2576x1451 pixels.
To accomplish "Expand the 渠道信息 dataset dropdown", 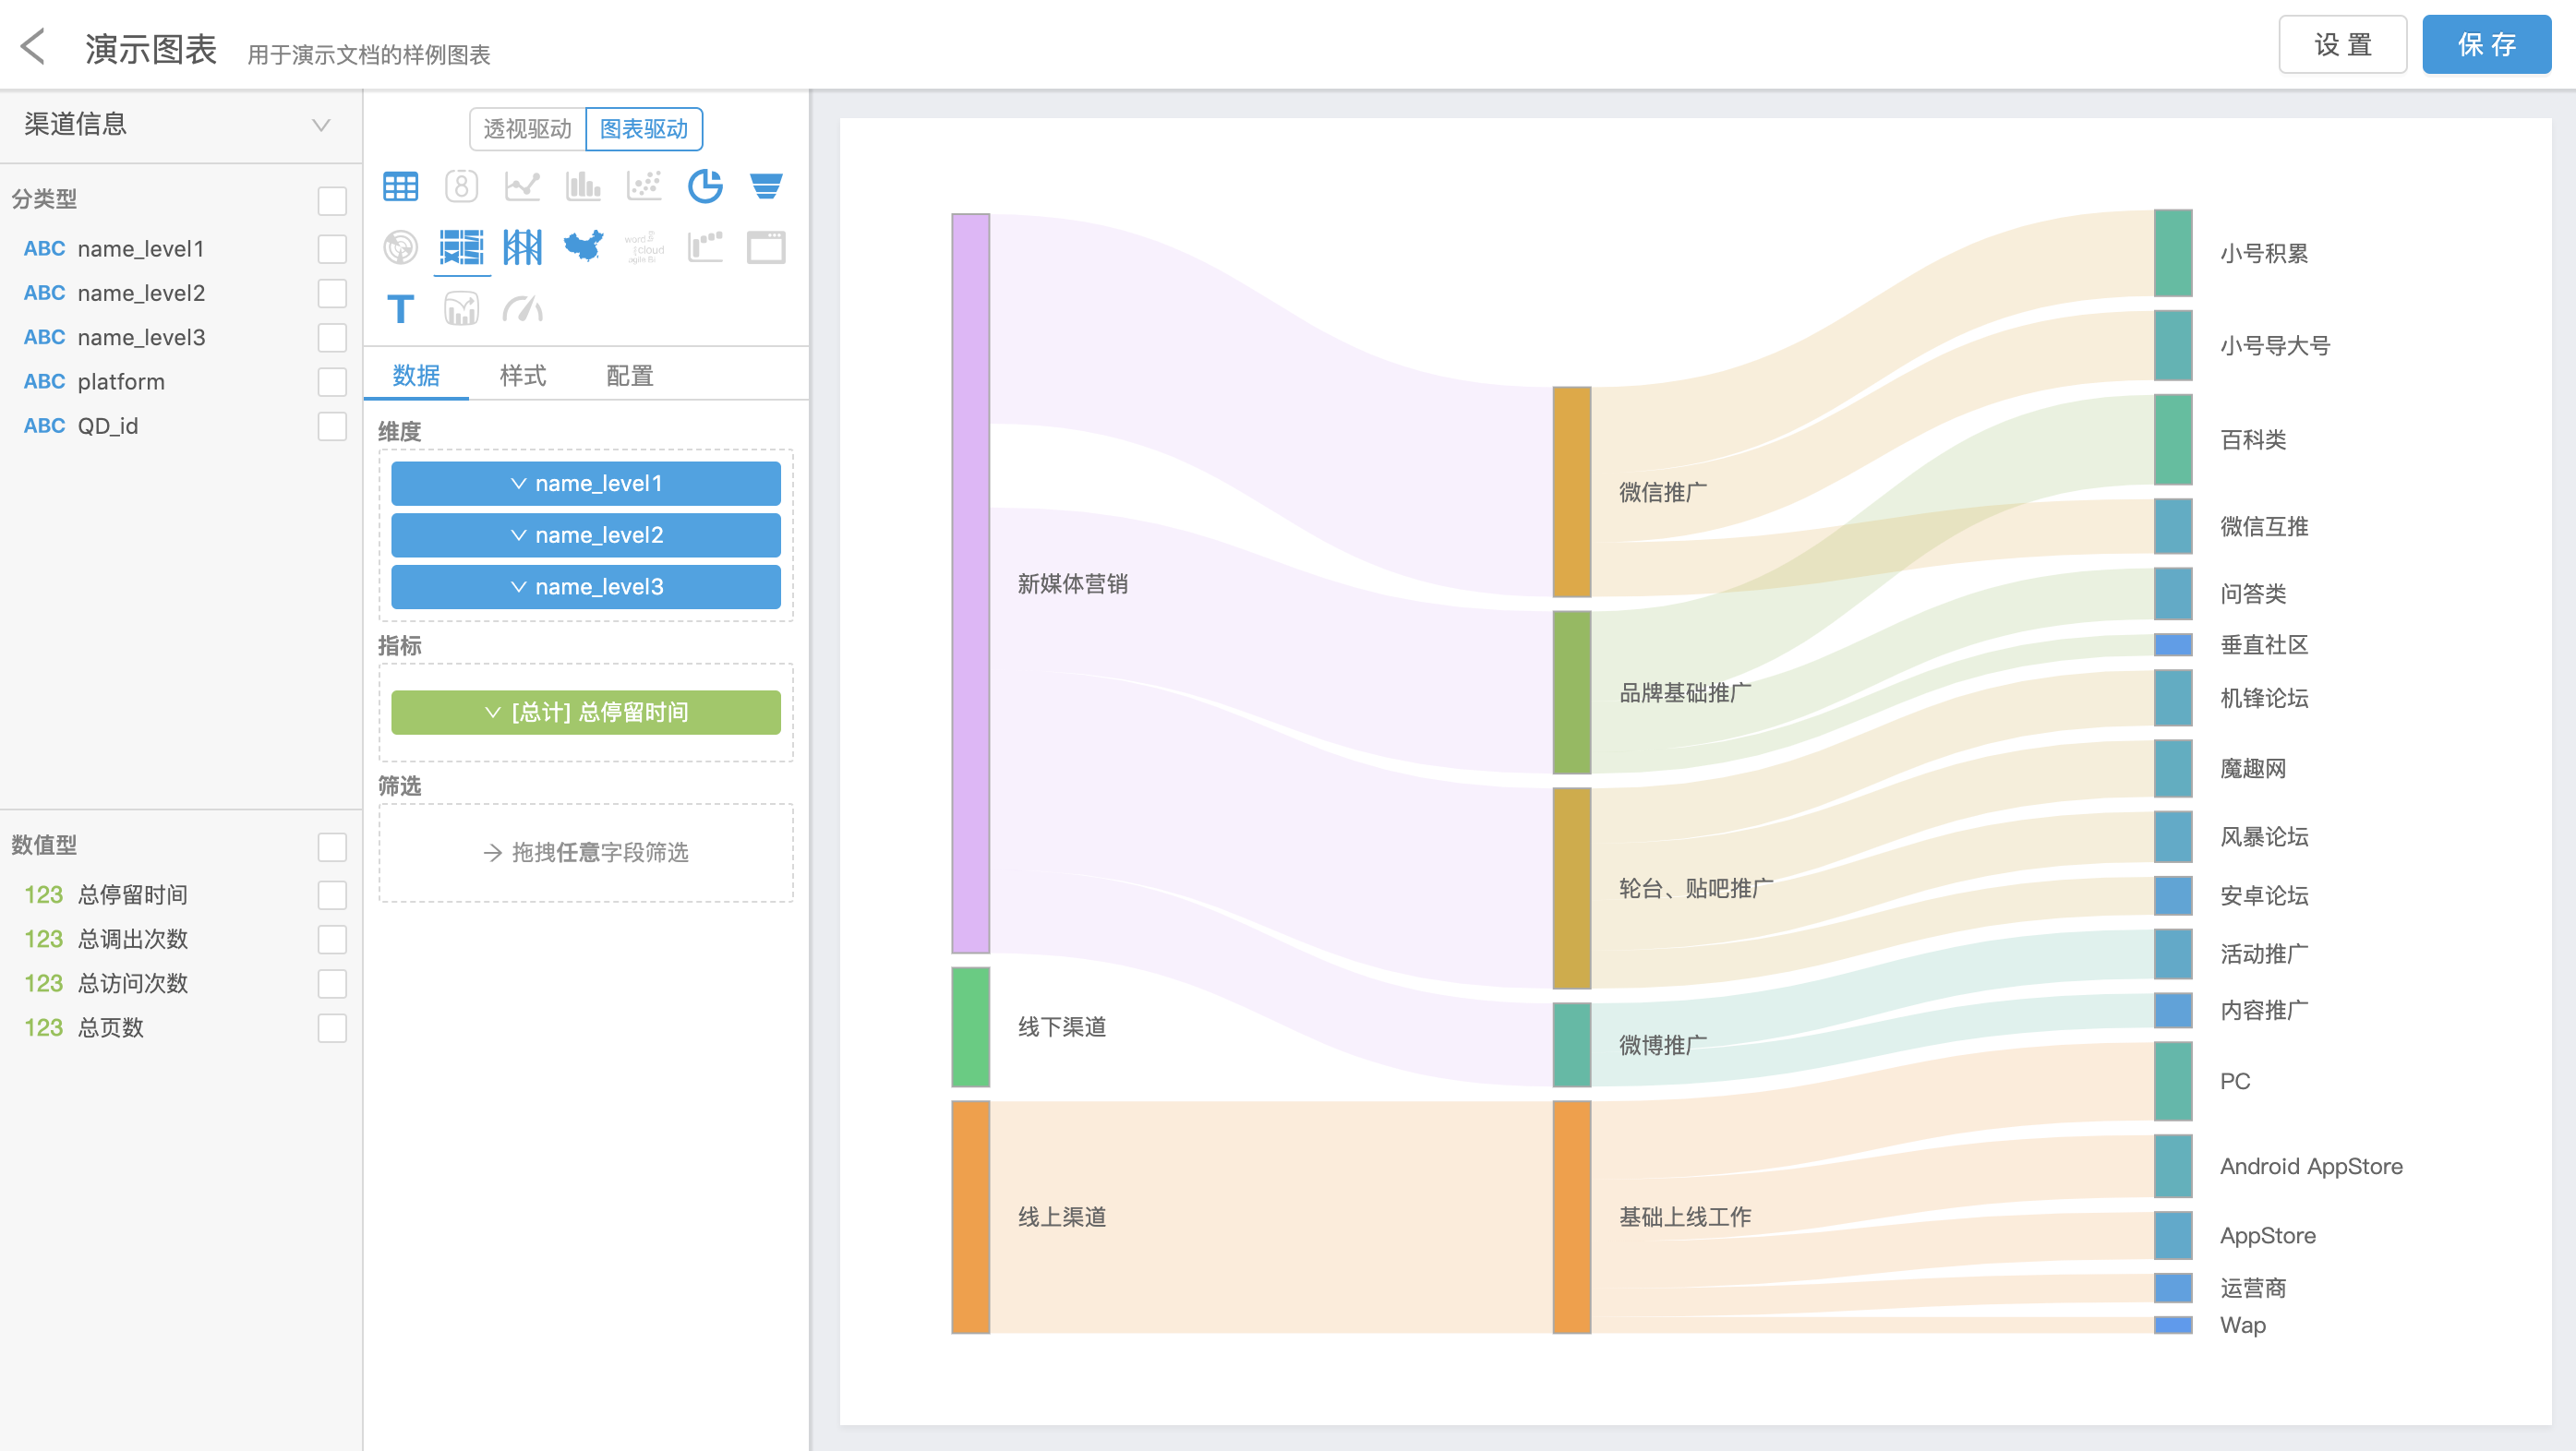I will [321, 125].
